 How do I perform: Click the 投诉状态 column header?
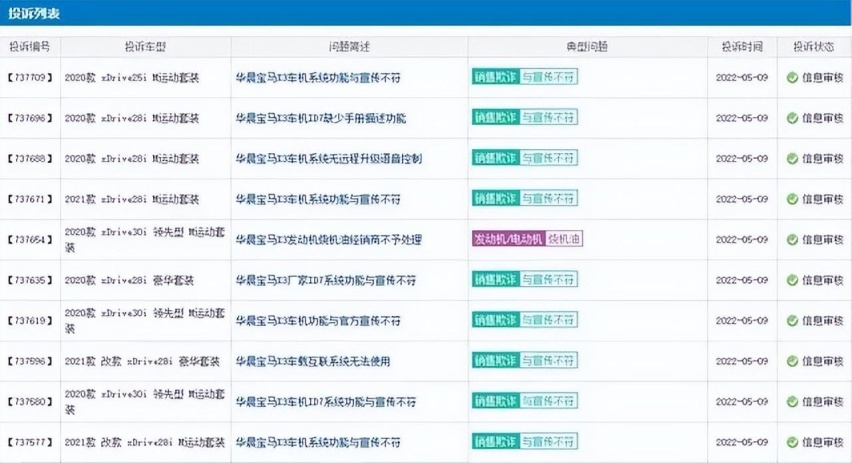pyautogui.click(x=814, y=47)
